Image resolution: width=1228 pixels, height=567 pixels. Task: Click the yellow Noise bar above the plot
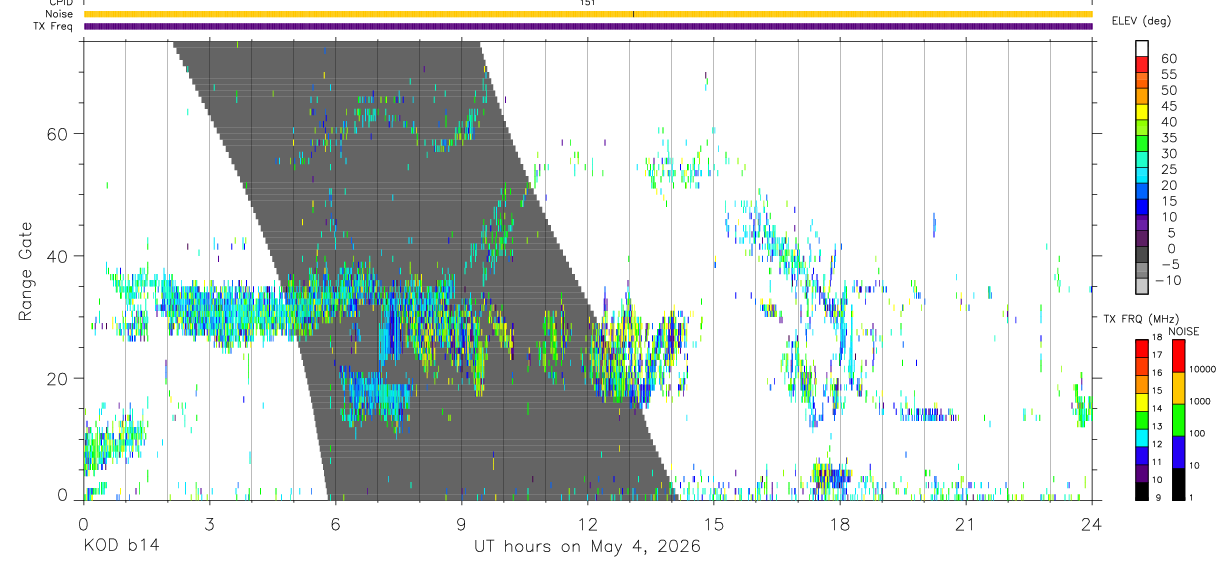(587, 14)
